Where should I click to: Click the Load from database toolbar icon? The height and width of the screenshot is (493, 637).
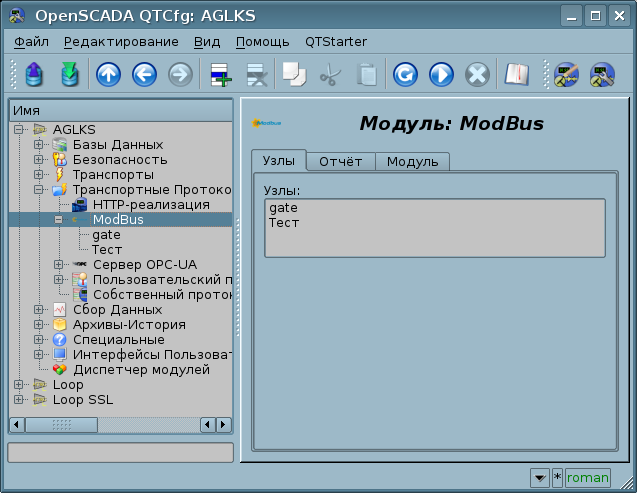pos(33,75)
